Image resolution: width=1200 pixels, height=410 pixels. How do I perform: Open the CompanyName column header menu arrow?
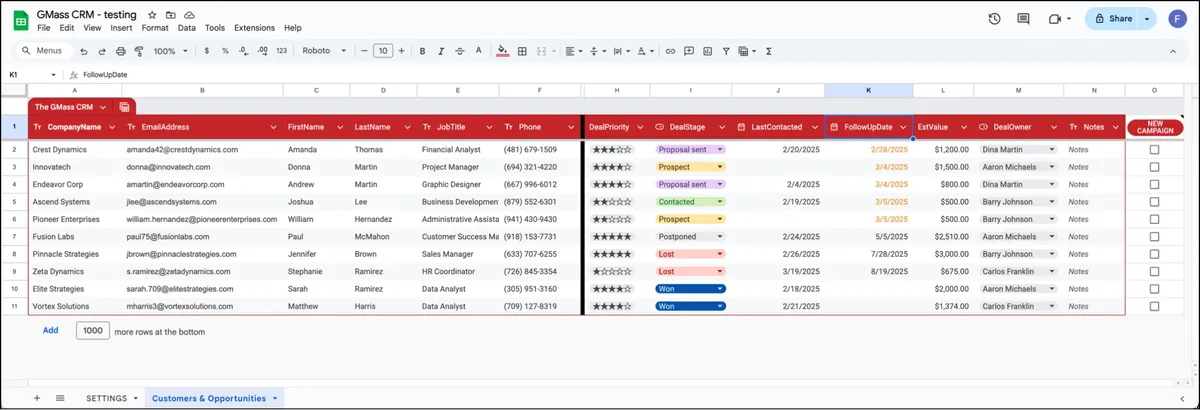[x=112, y=127]
